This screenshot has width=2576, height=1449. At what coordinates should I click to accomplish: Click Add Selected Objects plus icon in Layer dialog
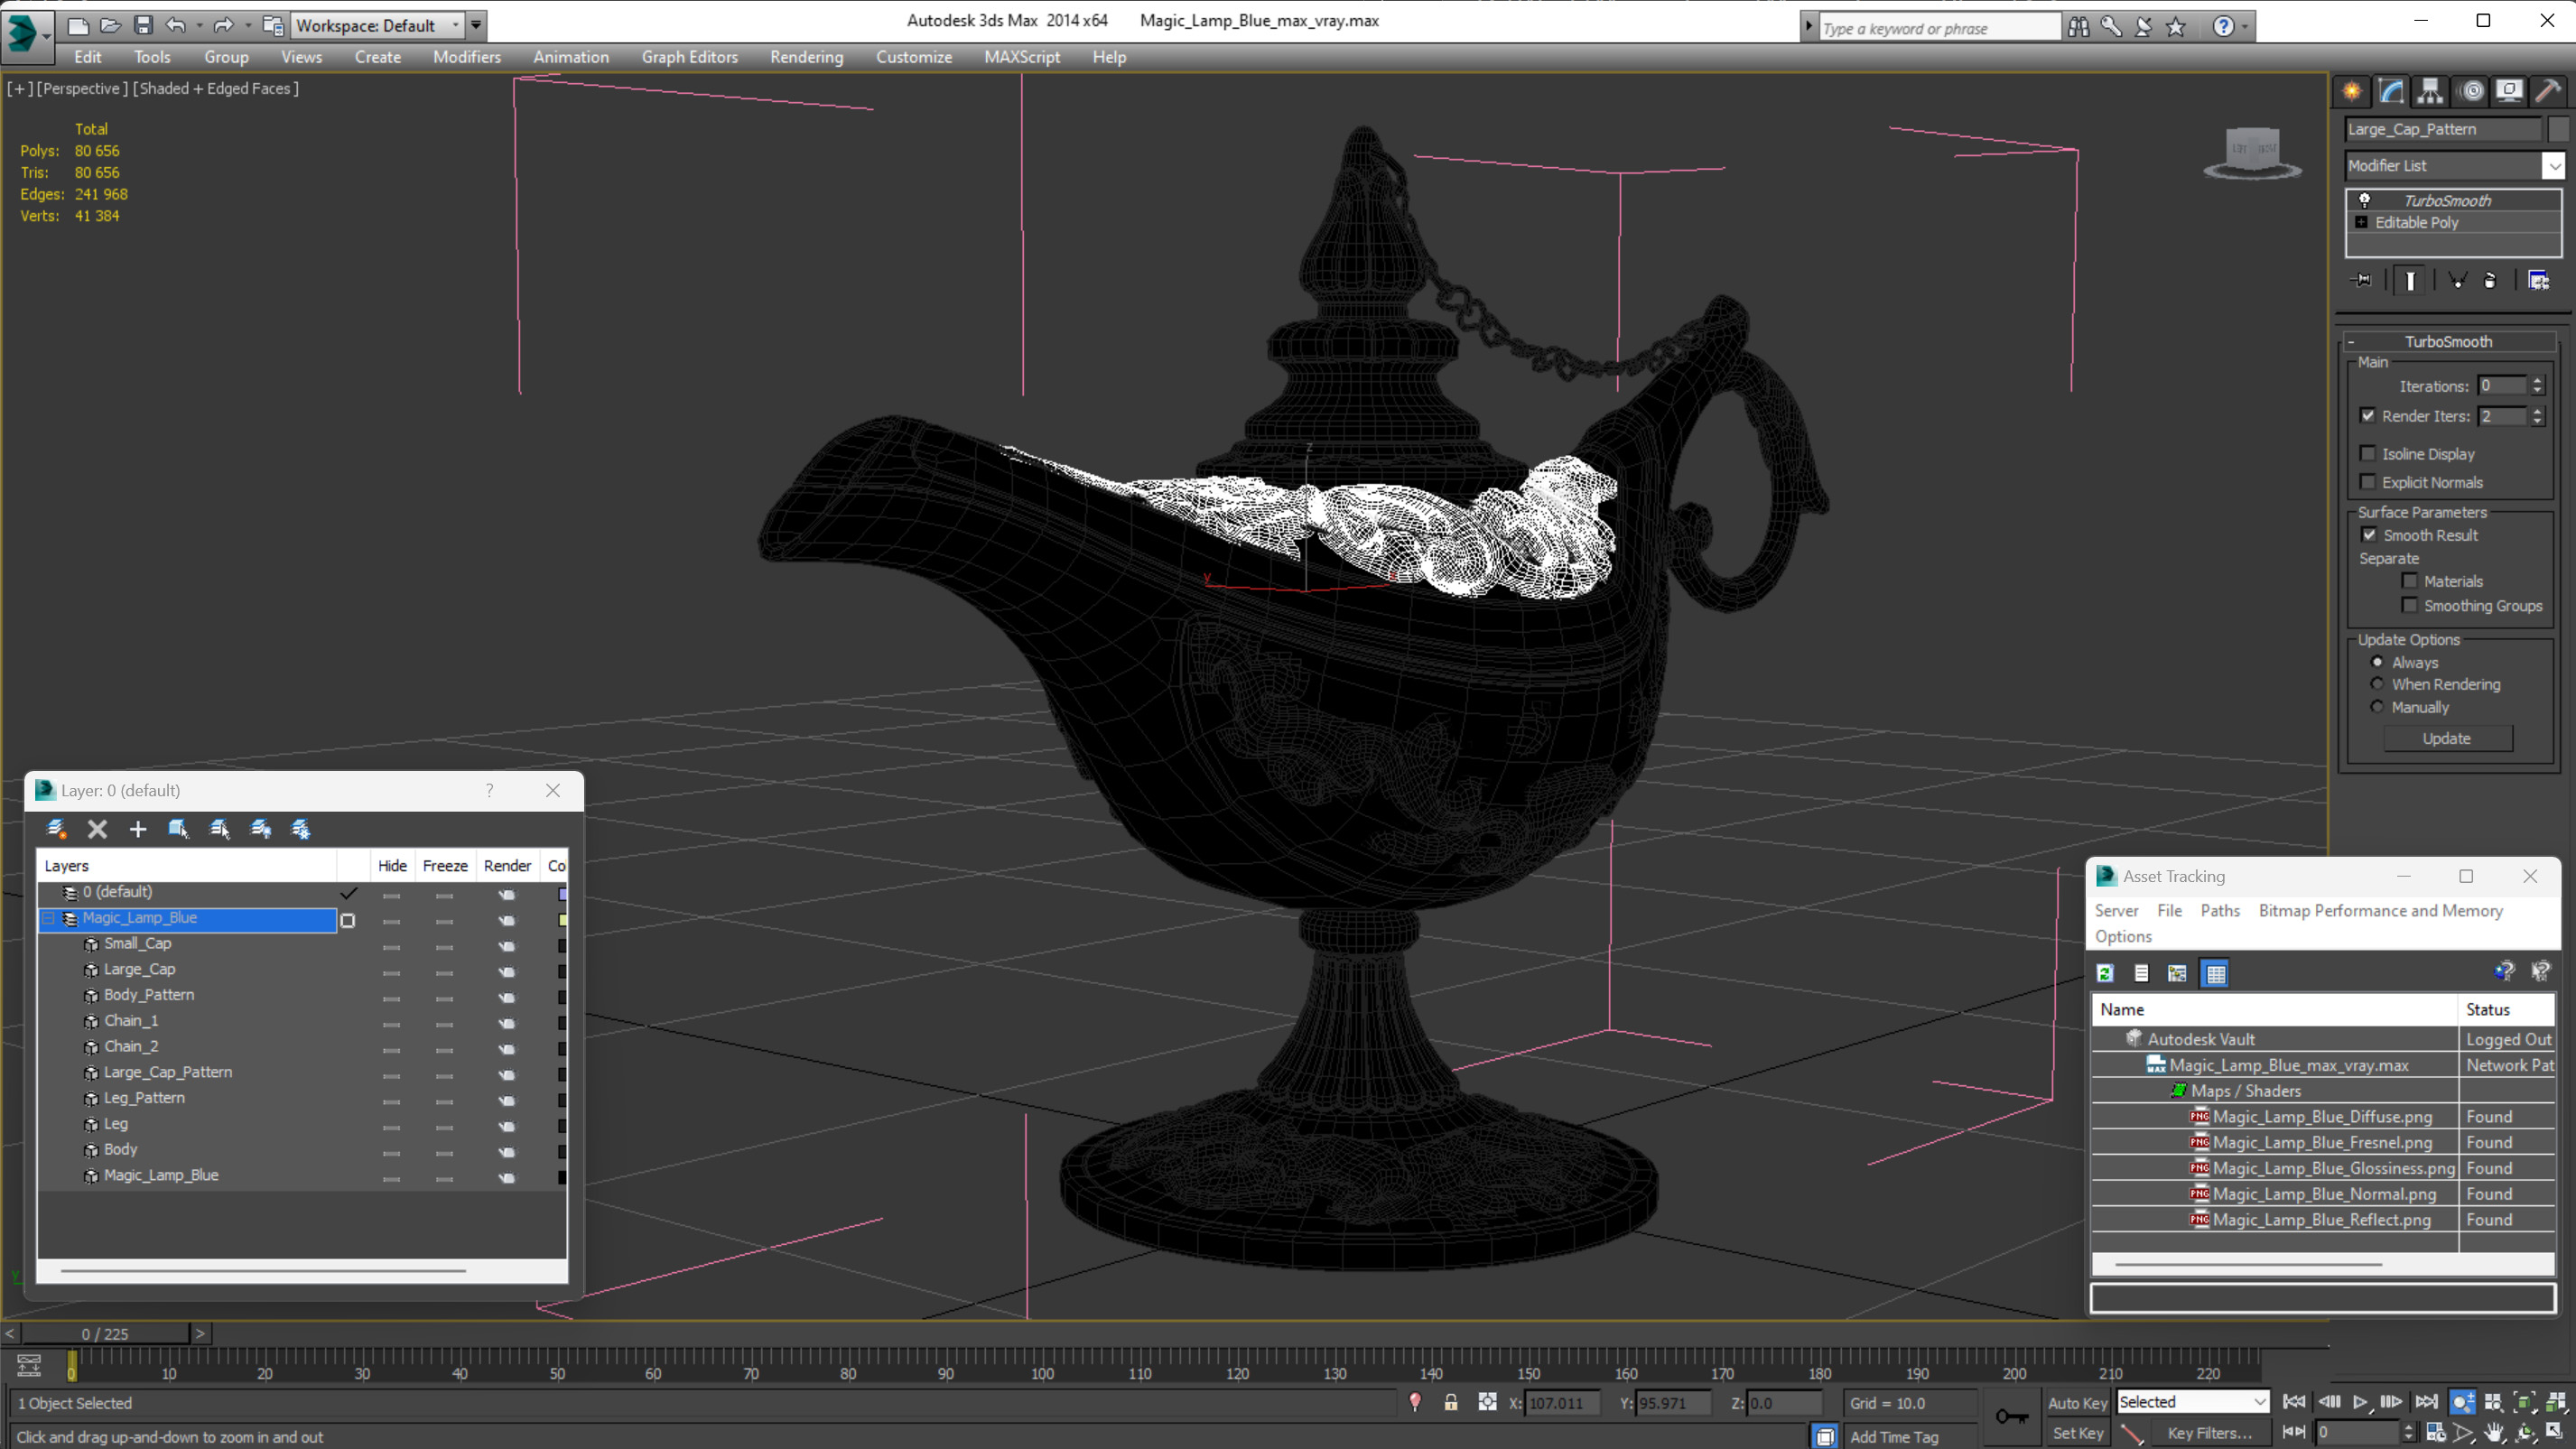point(138,829)
